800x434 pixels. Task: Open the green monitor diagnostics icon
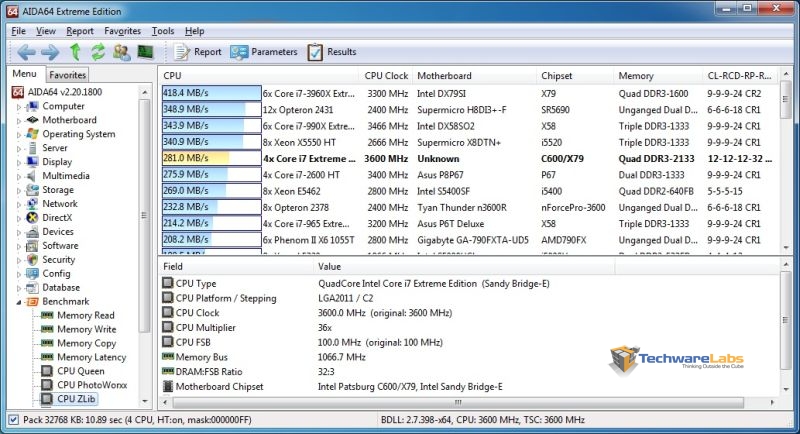(x=145, y=52)
